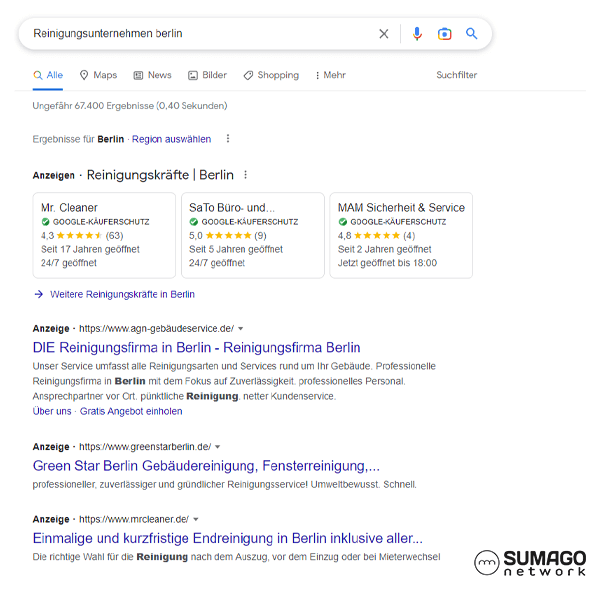Open Google Lens camera search icon
Screen dimensions: 600x600
point(444,34)
